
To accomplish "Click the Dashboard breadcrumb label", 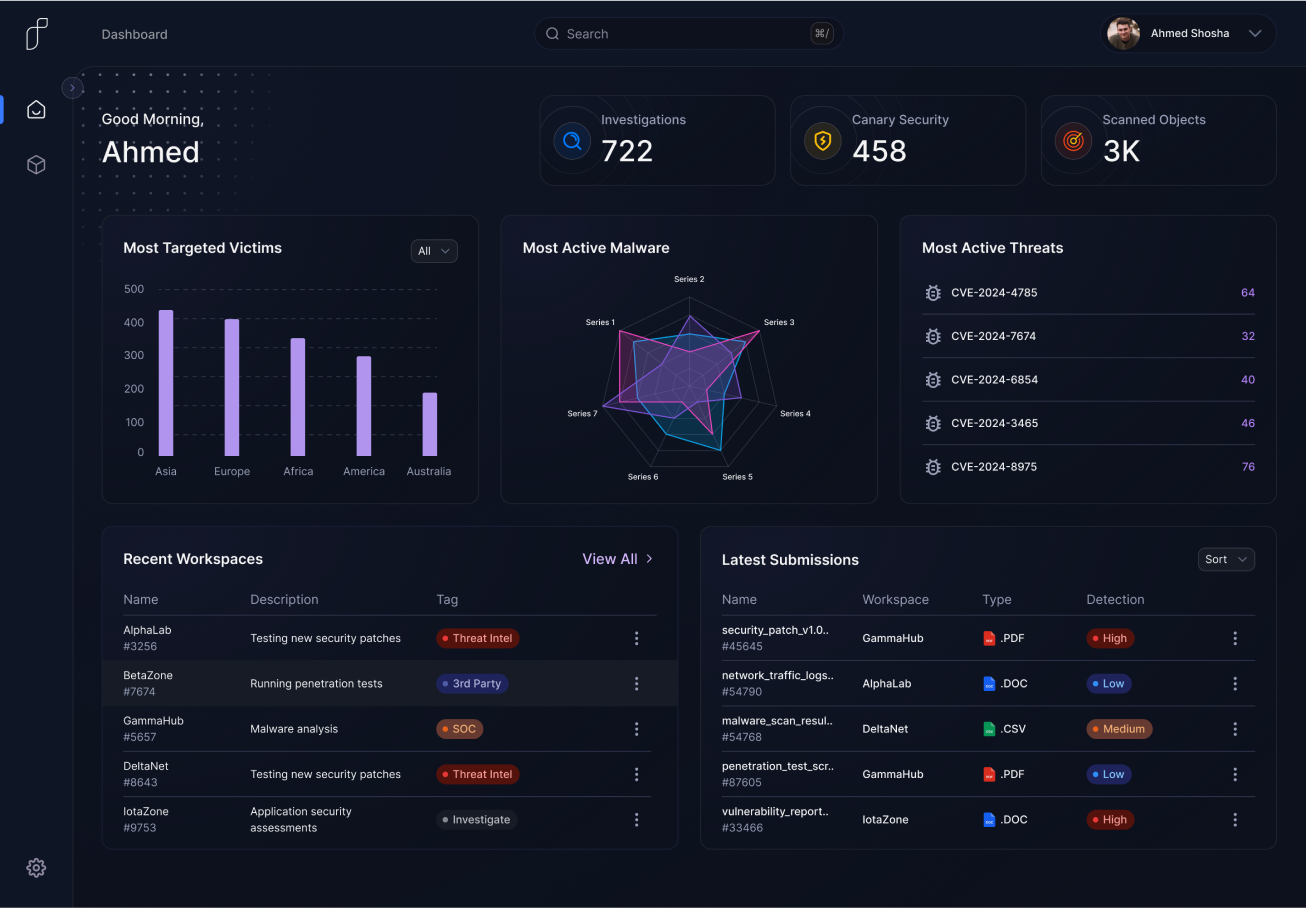I will pos(134,34).
